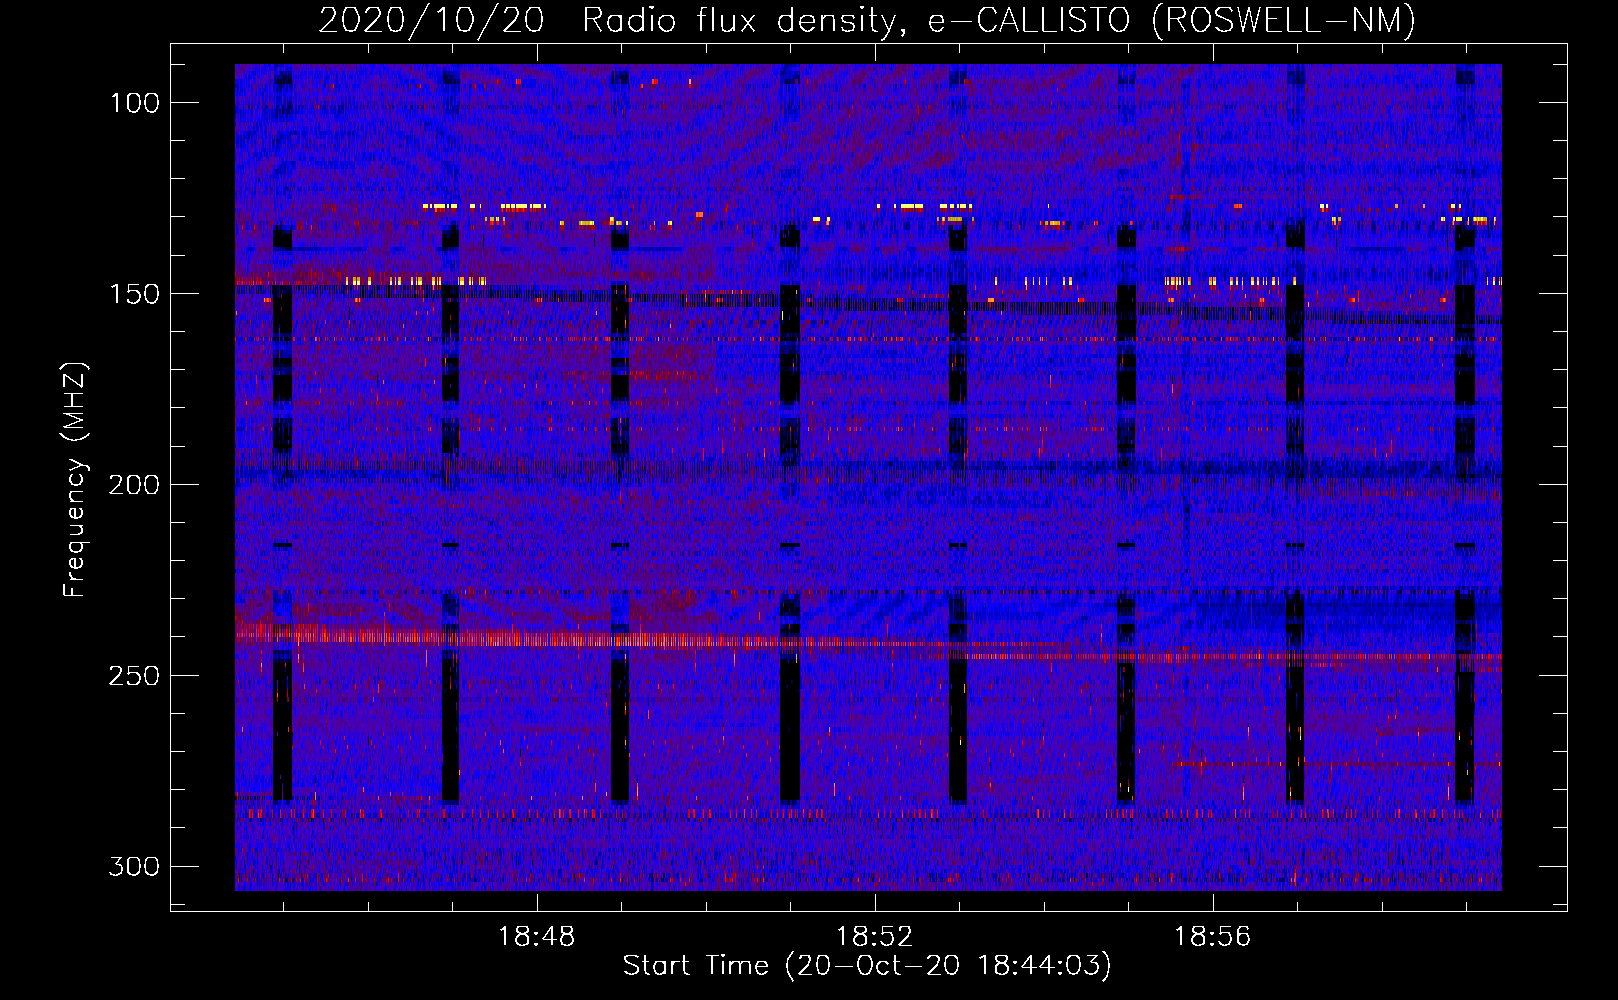The image size is (1618, 1000).
Task: Click the 100 frequency tick label
Action: [135, 102]
